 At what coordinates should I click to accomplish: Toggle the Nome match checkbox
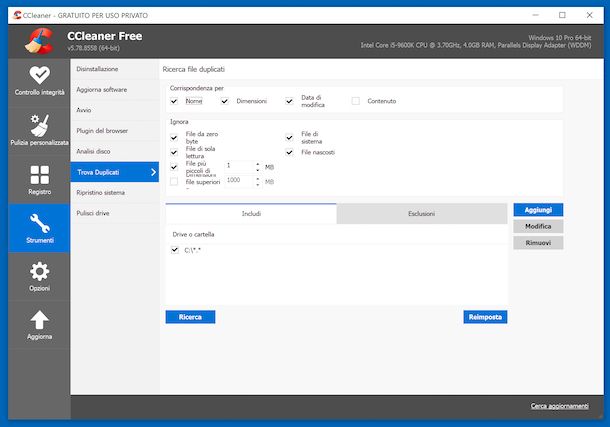tap(175, 101)
